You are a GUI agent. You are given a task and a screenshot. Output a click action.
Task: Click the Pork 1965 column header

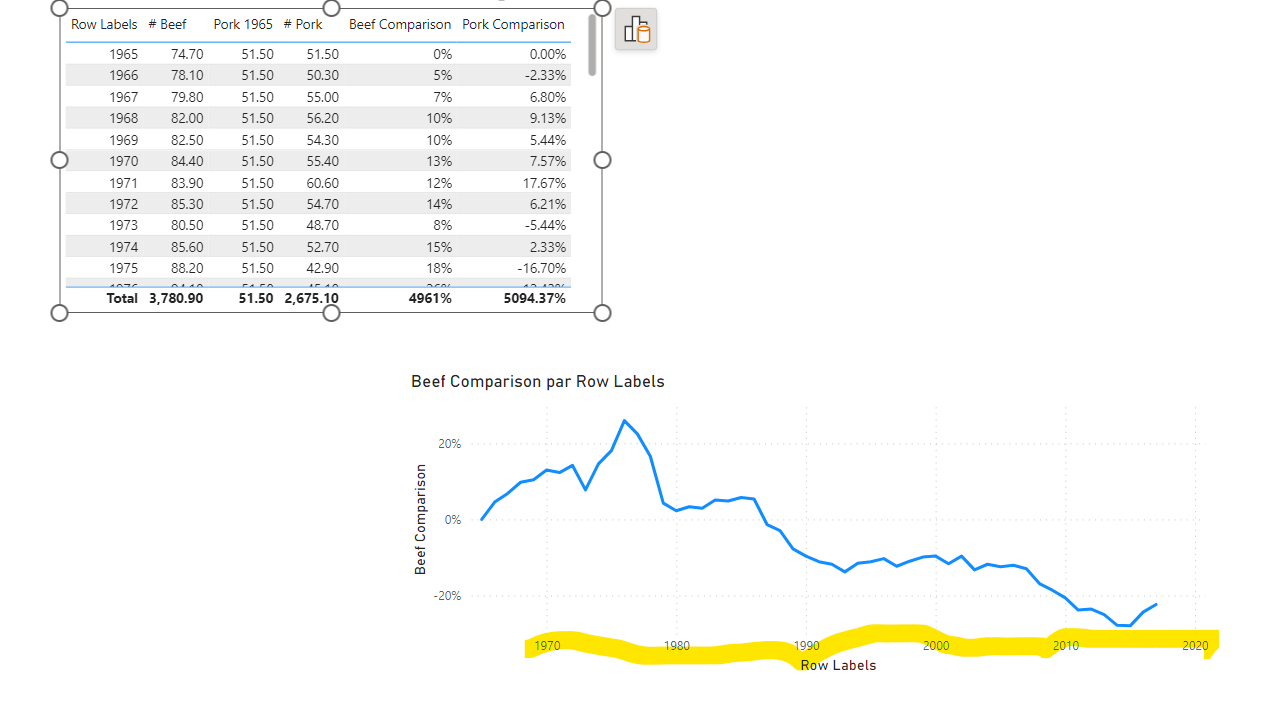pyautogui.click(x=243, y=24)
